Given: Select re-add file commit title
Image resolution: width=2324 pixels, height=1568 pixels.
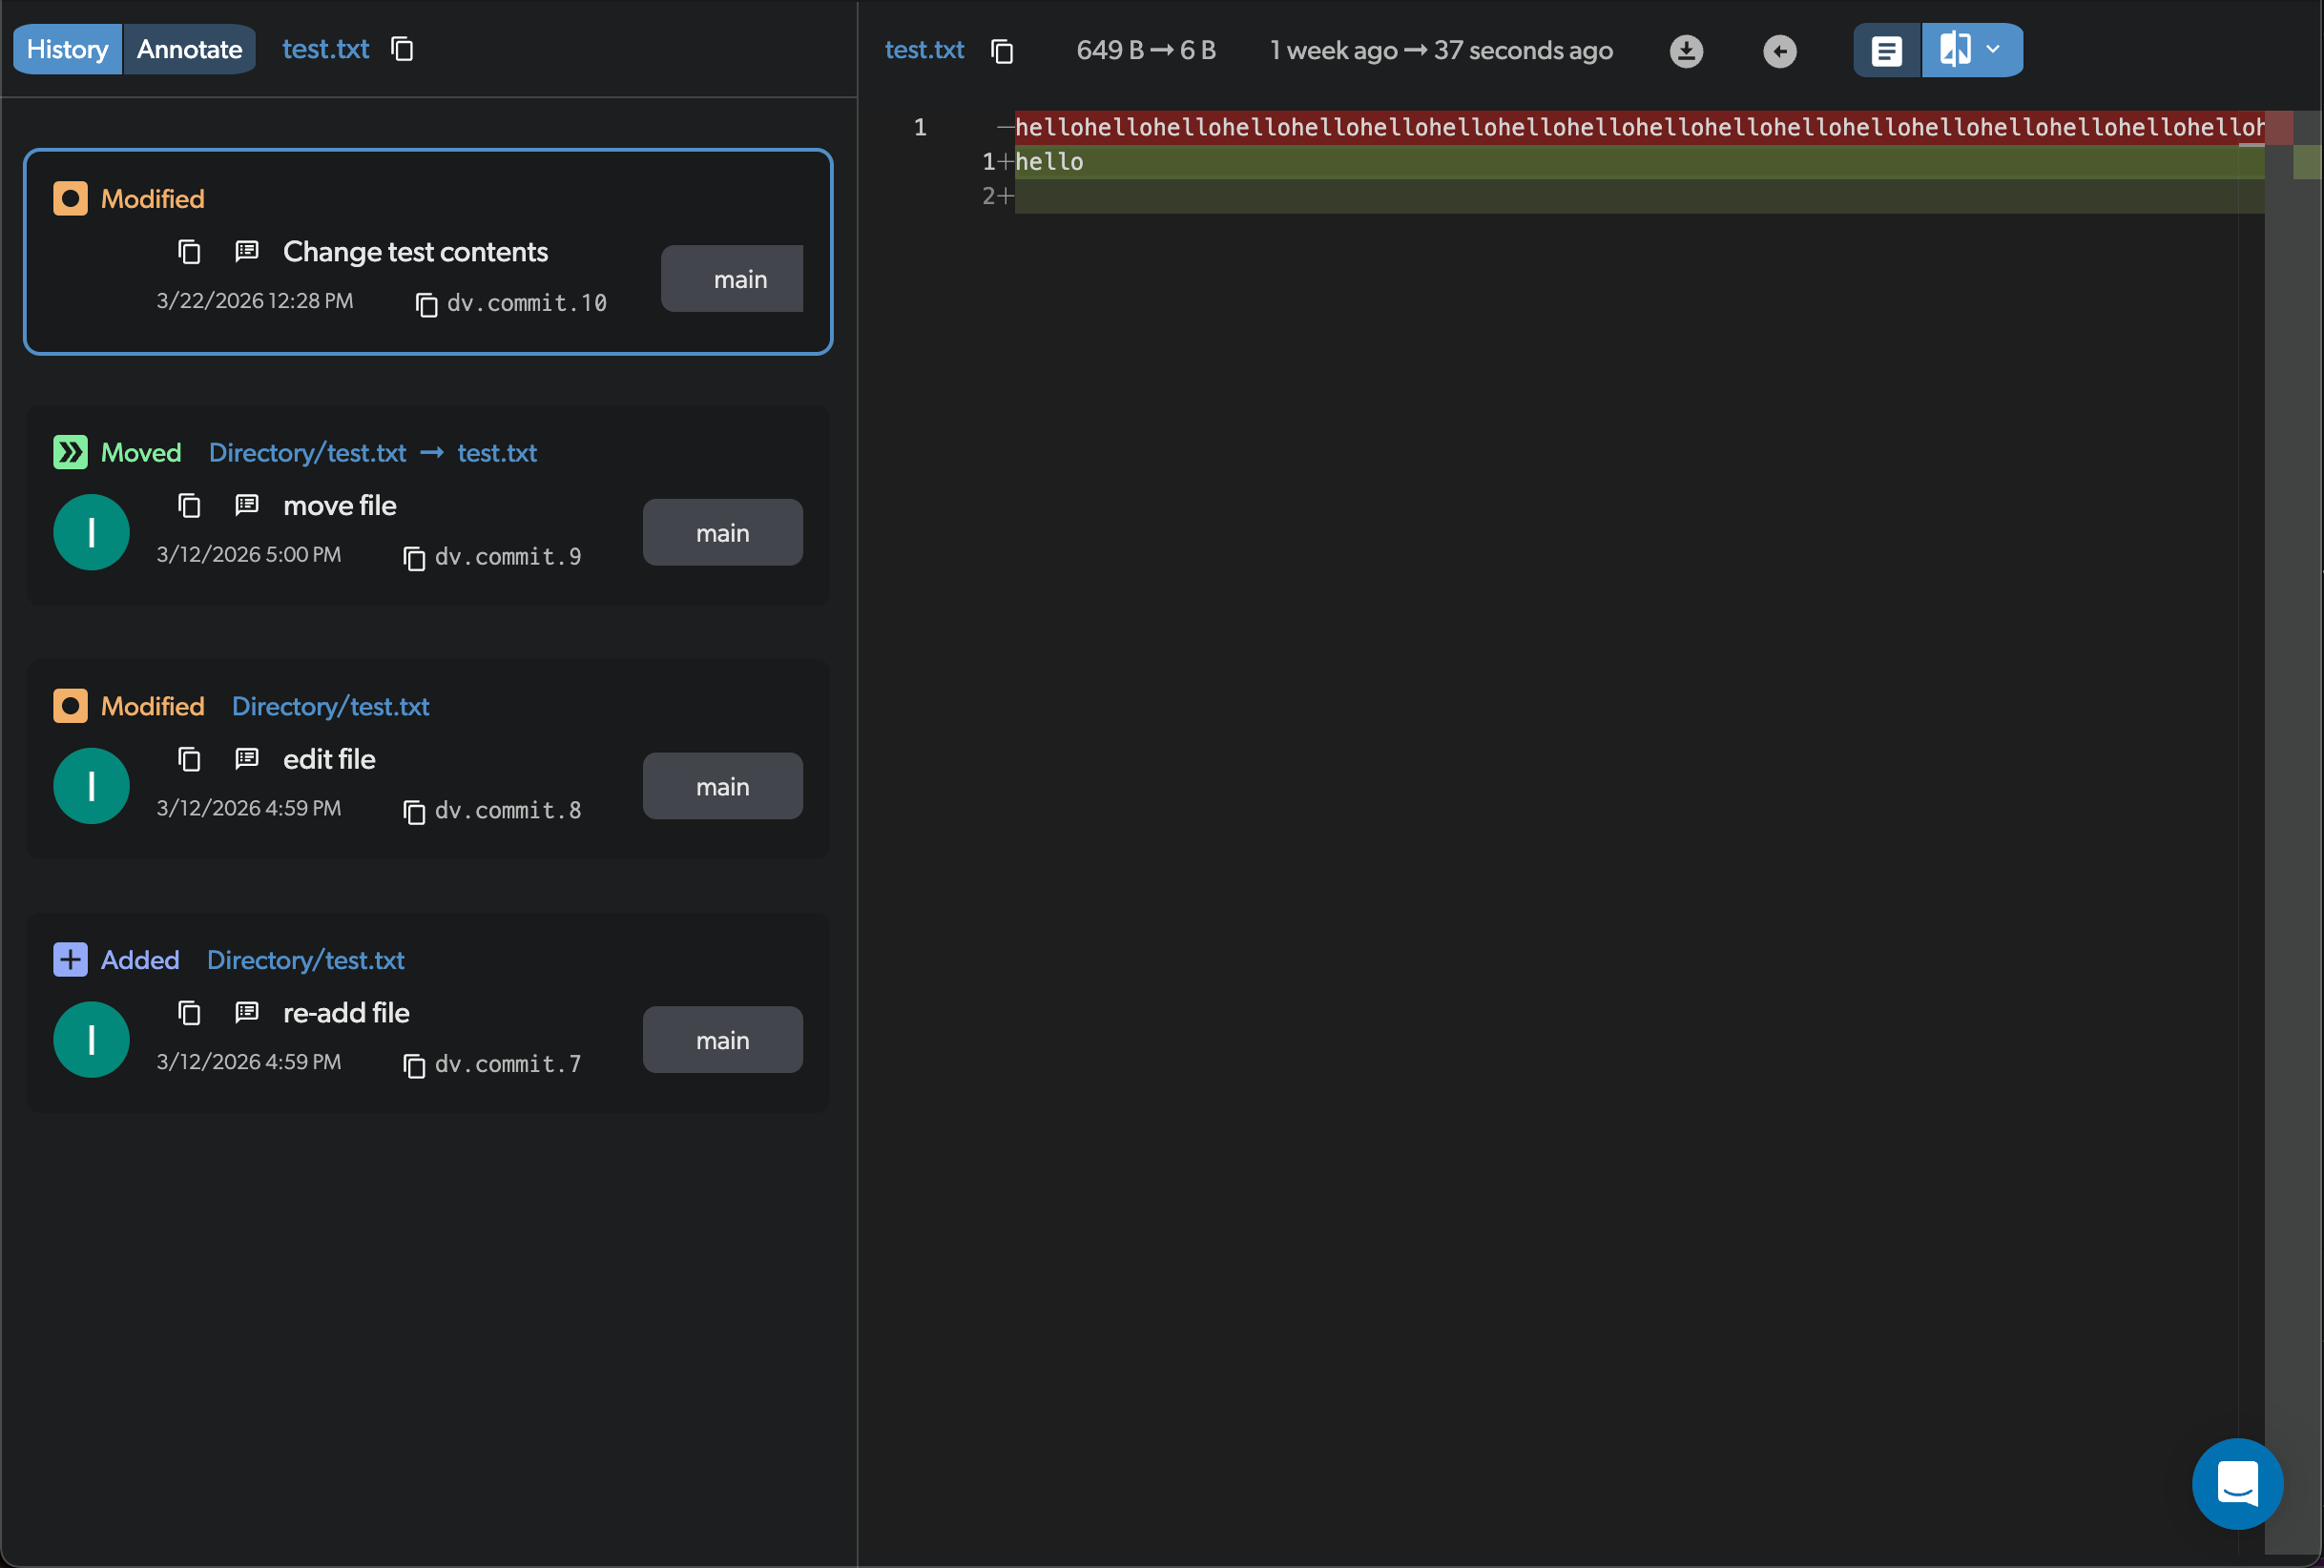Looking at the screenshot, I should click(347, 1014).
